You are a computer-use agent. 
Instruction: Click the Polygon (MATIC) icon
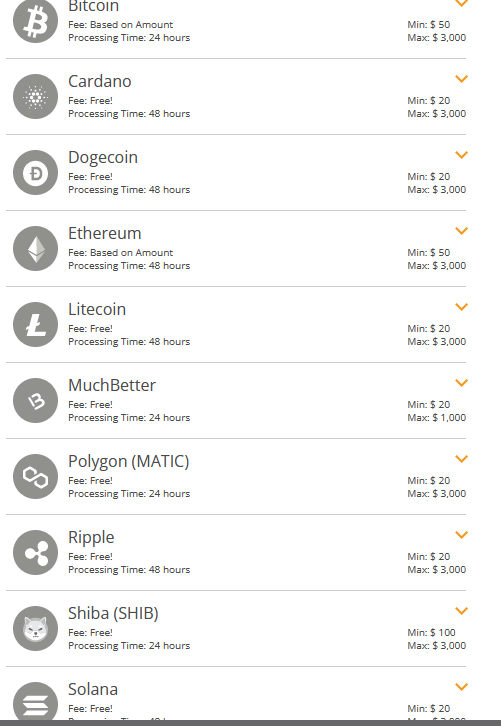[35, 476]
